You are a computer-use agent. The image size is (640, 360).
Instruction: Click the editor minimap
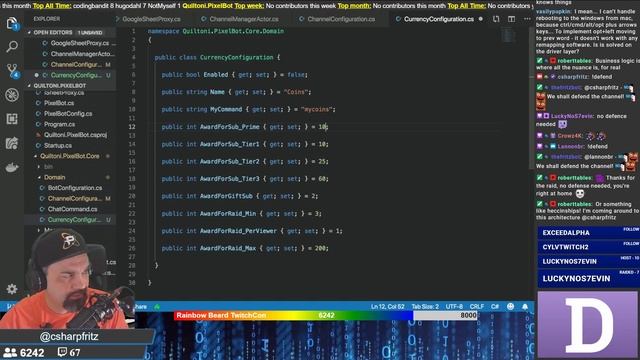tap(509, 35)
